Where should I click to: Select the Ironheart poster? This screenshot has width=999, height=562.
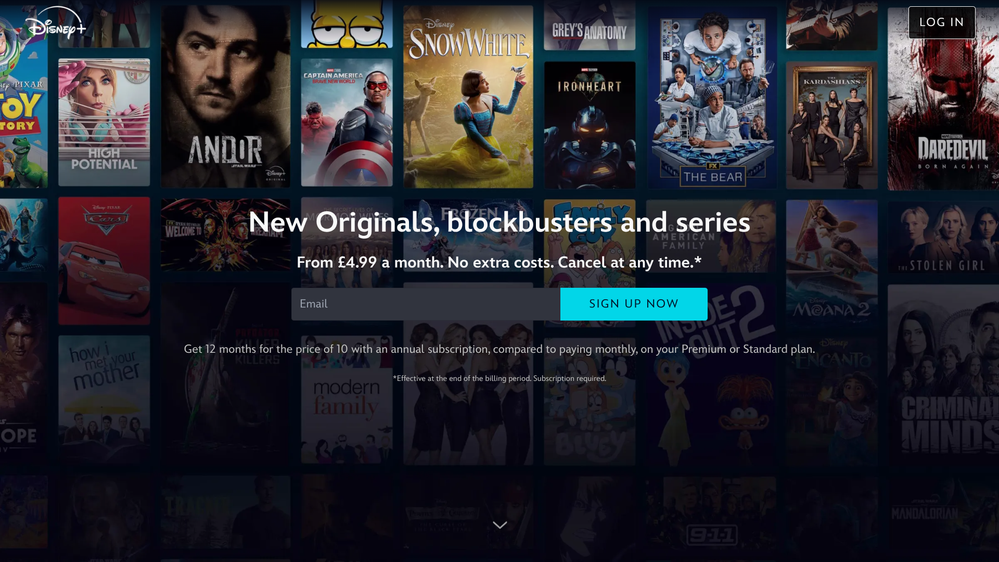pyautogui.click(x=589, y=125)
